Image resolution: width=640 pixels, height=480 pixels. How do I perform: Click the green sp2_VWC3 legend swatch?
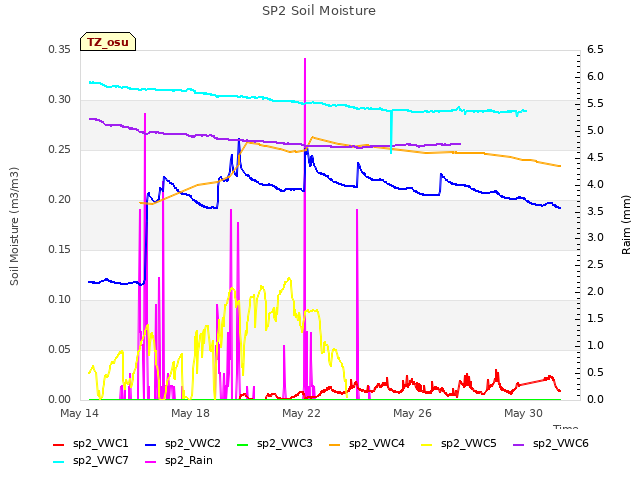(242, 445)
